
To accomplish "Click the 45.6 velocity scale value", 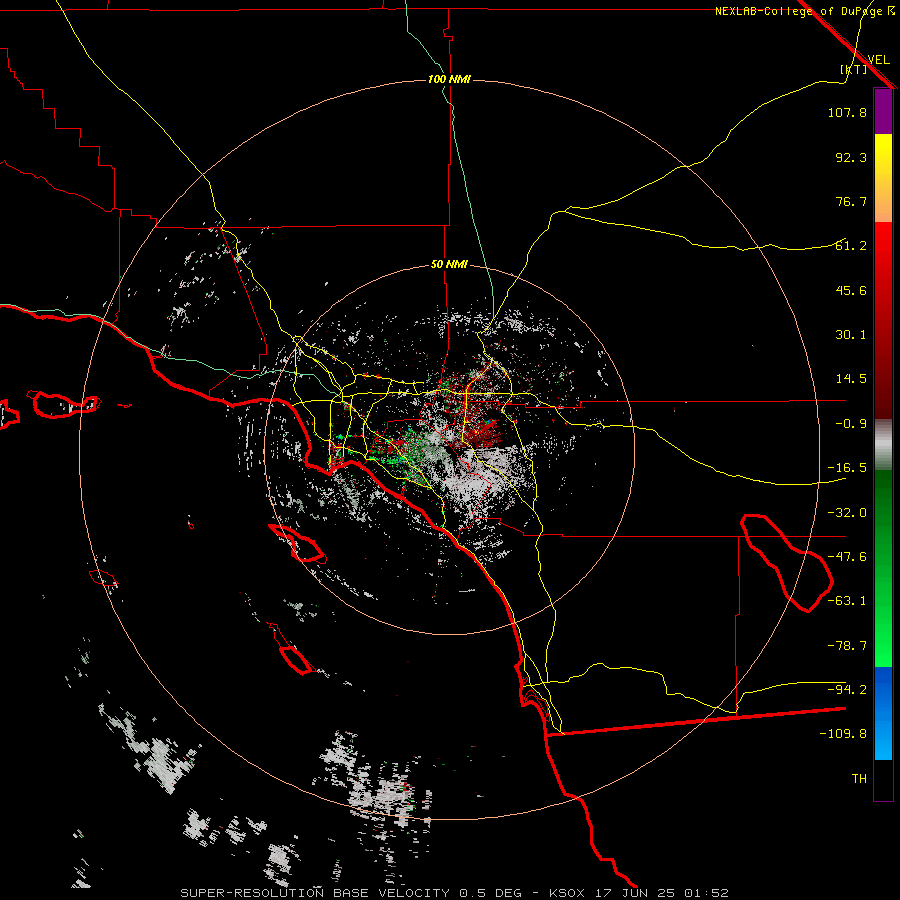I will (x=851, y=290).
